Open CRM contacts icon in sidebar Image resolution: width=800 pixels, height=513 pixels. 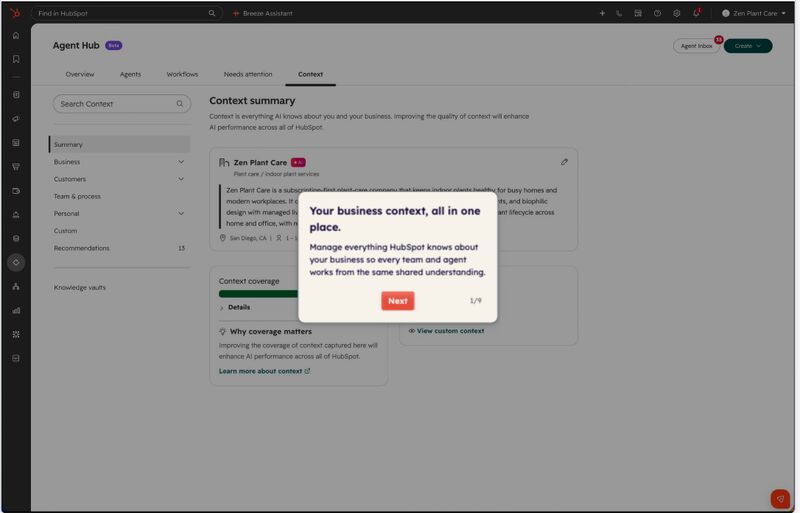pos(16,95)
